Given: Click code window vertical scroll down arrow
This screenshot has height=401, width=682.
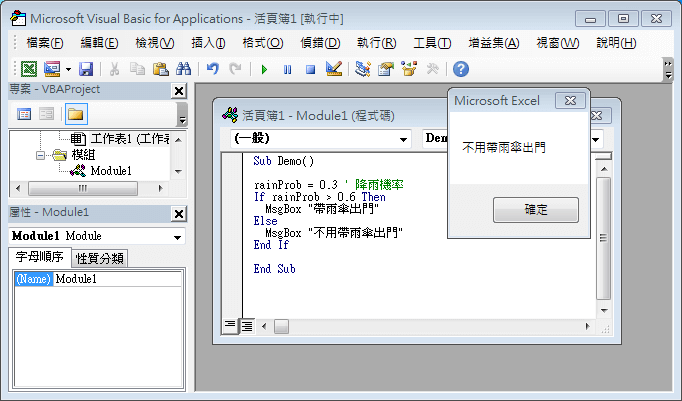Looking at the screenshot, I should tap(604, 311).
